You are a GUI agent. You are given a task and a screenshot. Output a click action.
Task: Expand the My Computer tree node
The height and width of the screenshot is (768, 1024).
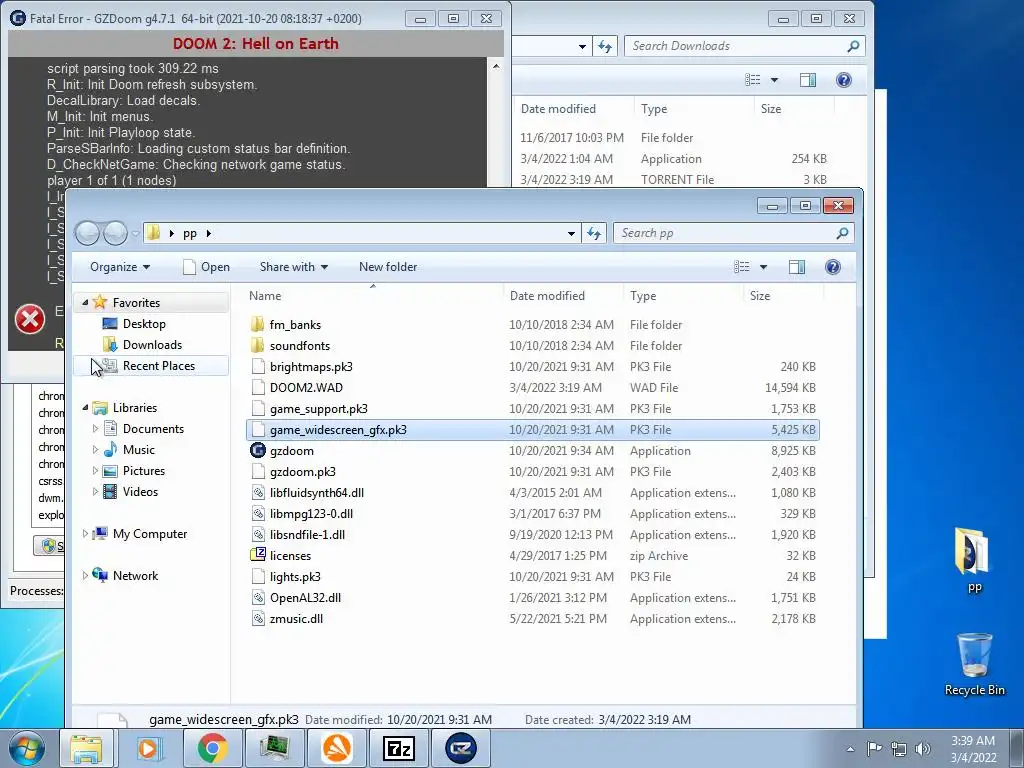click(x=85, y=534)
